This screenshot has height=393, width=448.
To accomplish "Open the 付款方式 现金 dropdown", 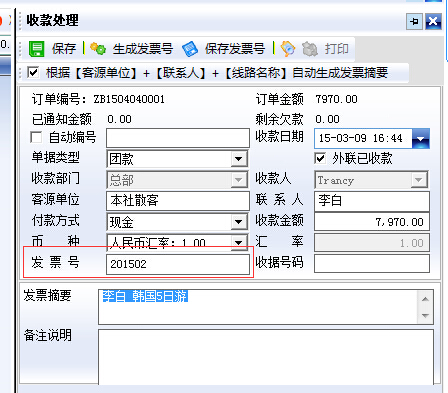I will (x=239, y=222).
